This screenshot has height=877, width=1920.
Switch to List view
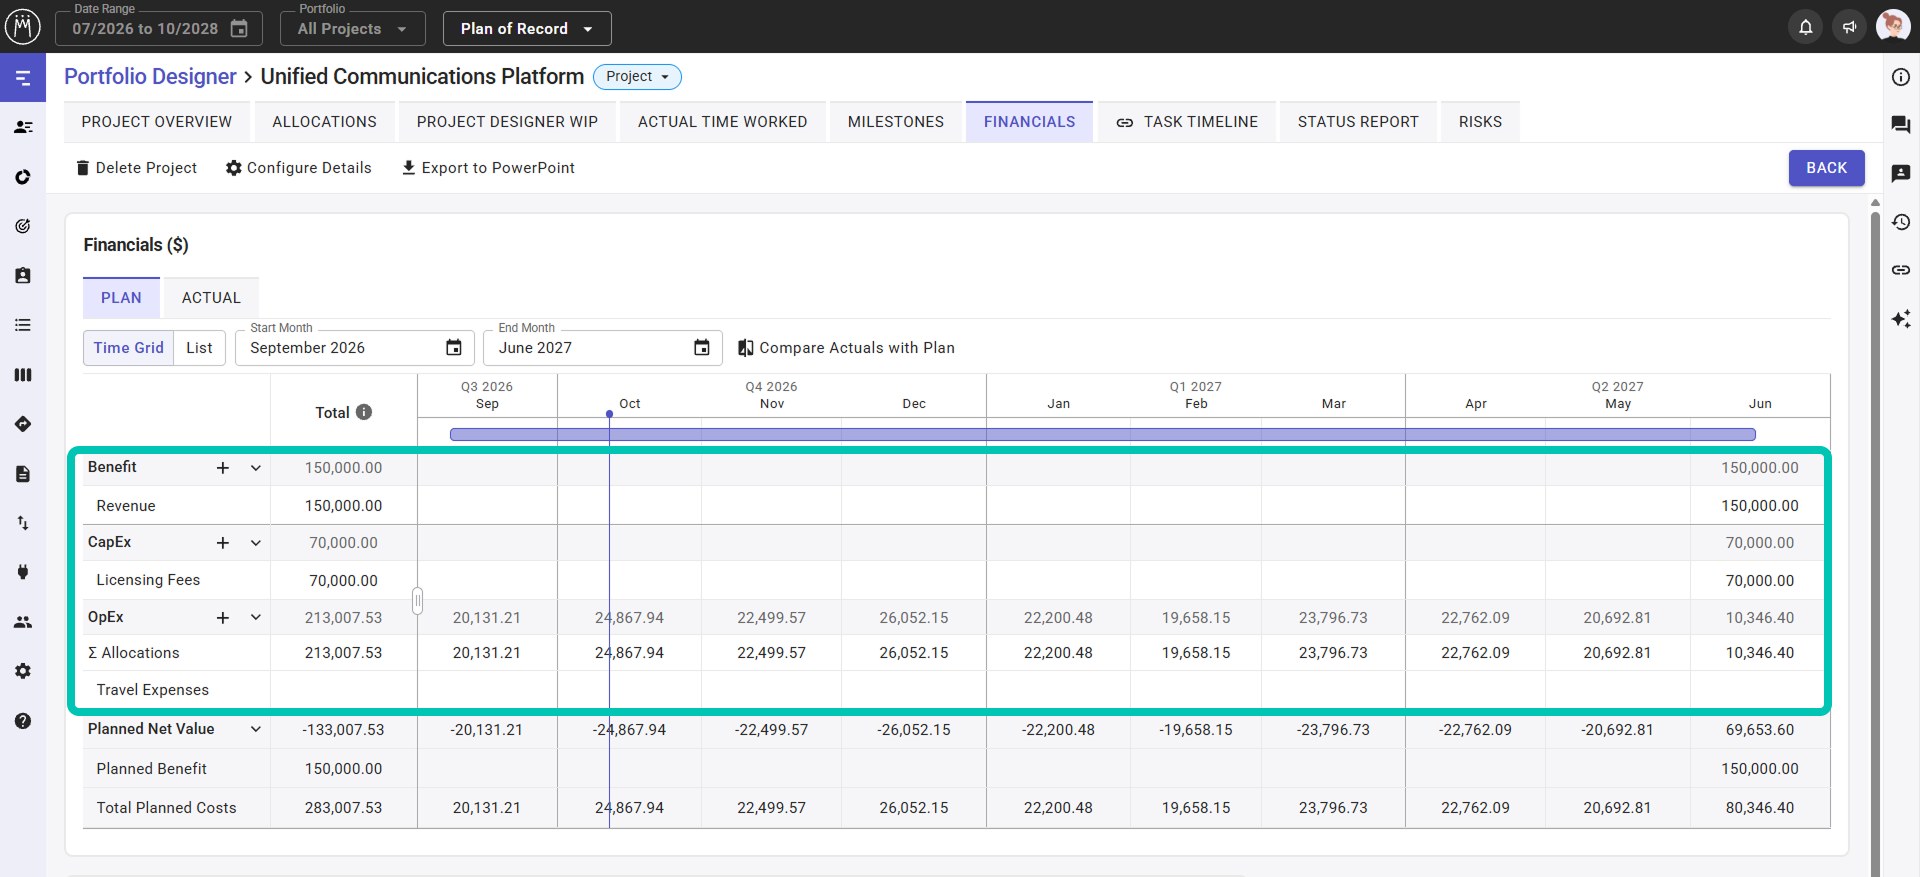tap(199, 348)
